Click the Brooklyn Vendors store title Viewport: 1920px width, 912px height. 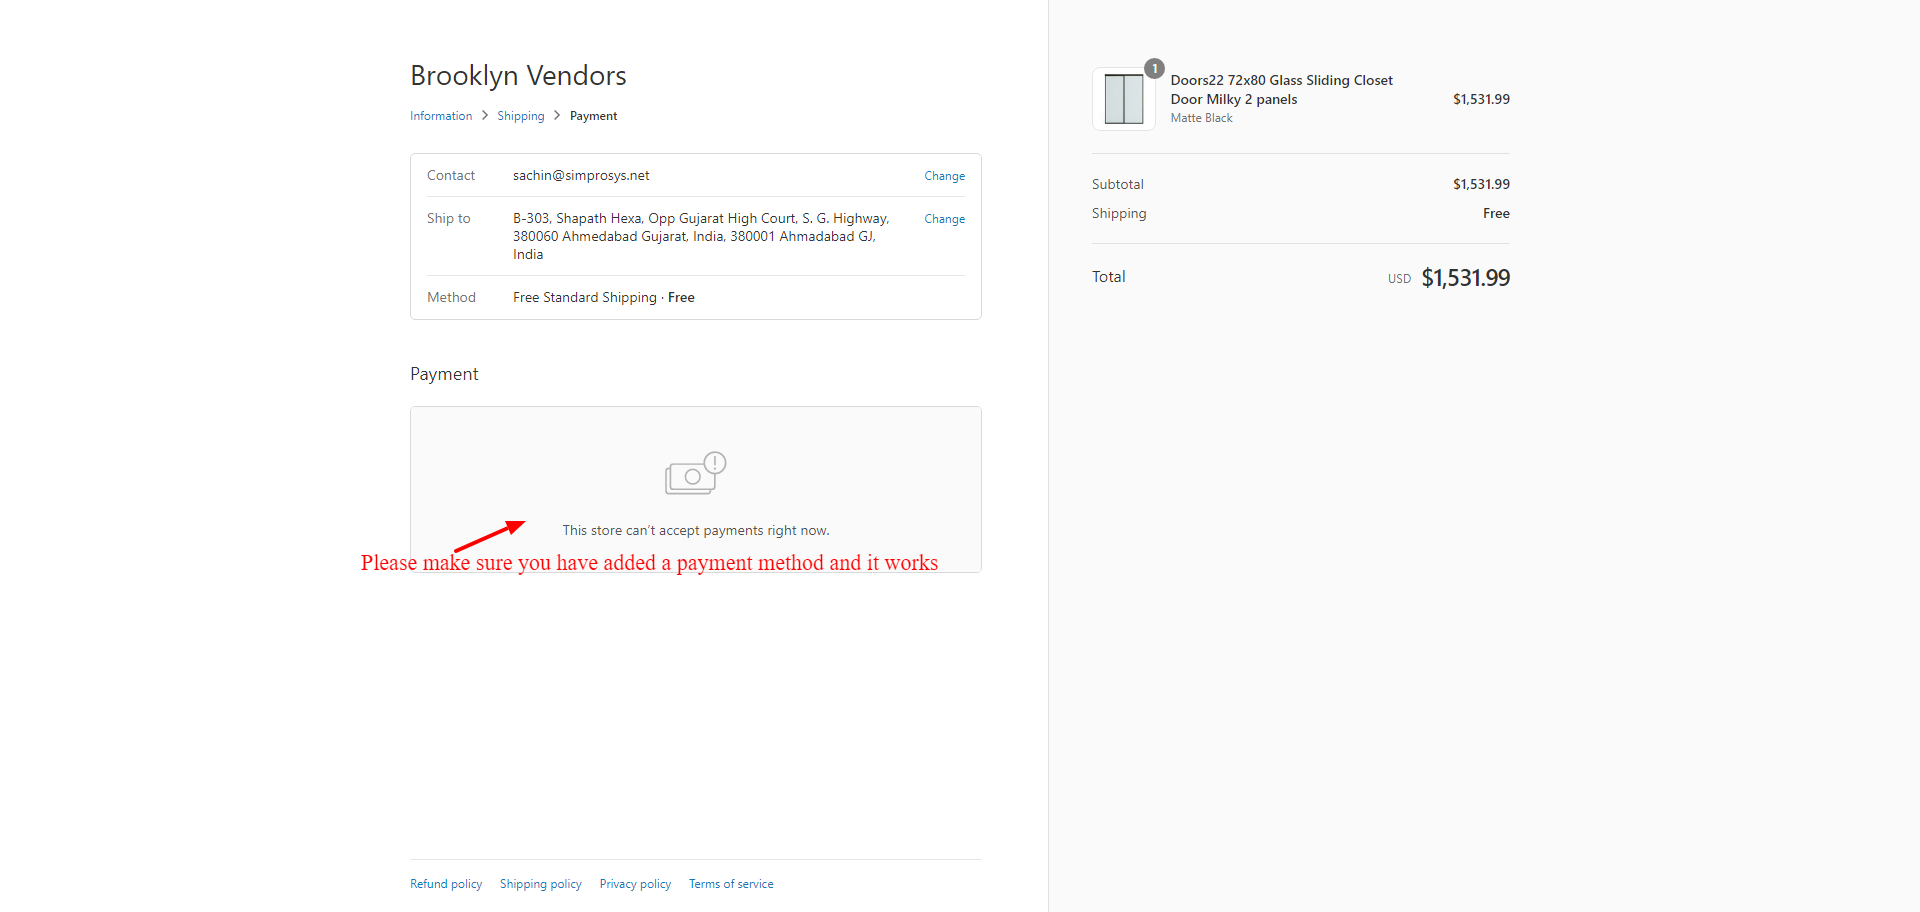pyautogui.click(x=518, y=76)
